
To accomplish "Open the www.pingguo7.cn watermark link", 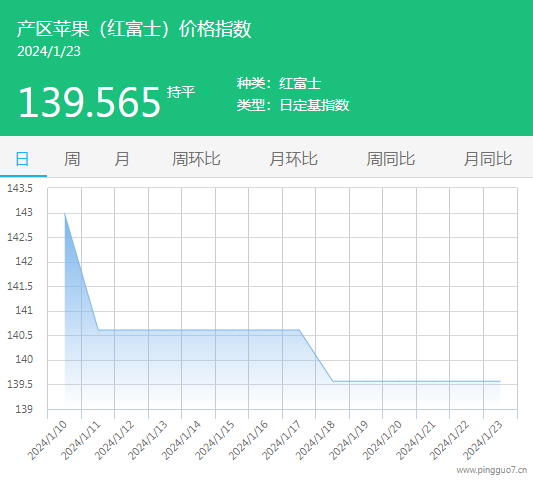I will click(492, 470).
